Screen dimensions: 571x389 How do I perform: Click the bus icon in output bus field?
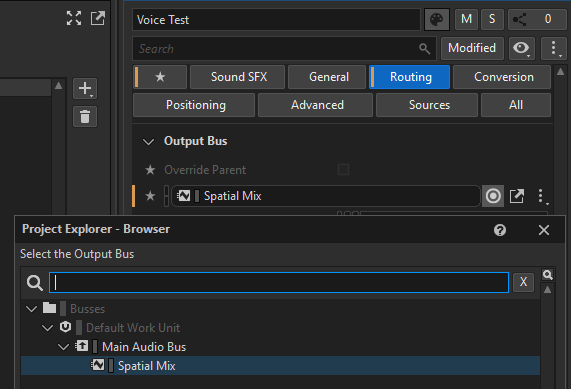click(x=184, y=196)
